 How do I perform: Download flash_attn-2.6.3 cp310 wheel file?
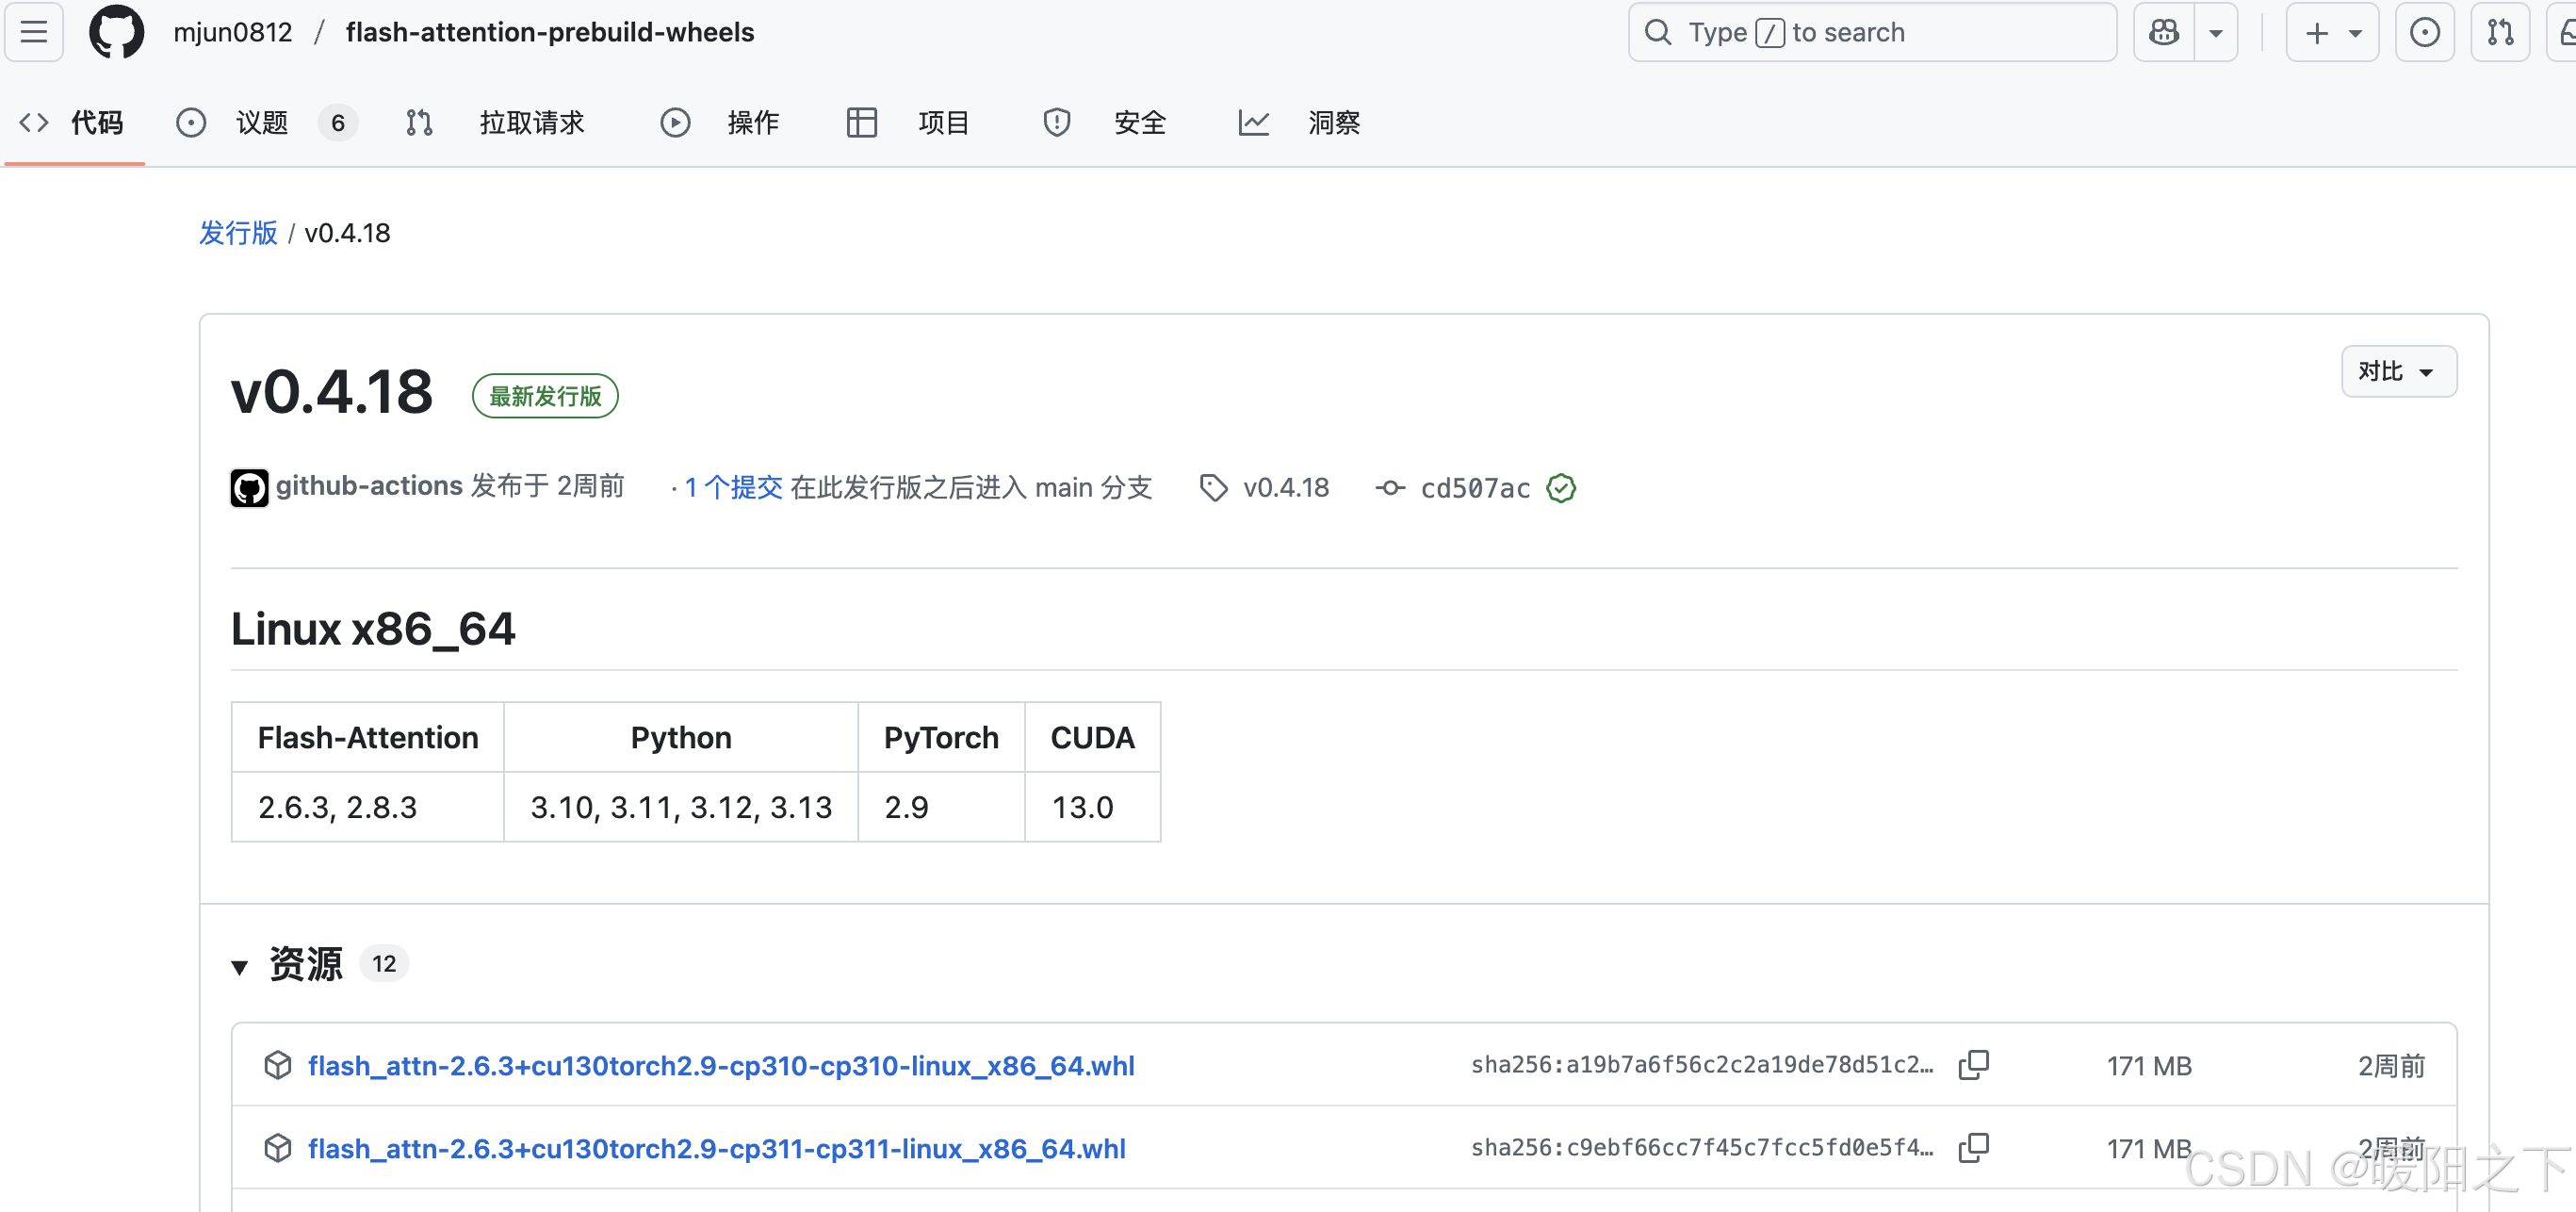coord(720,1066)
